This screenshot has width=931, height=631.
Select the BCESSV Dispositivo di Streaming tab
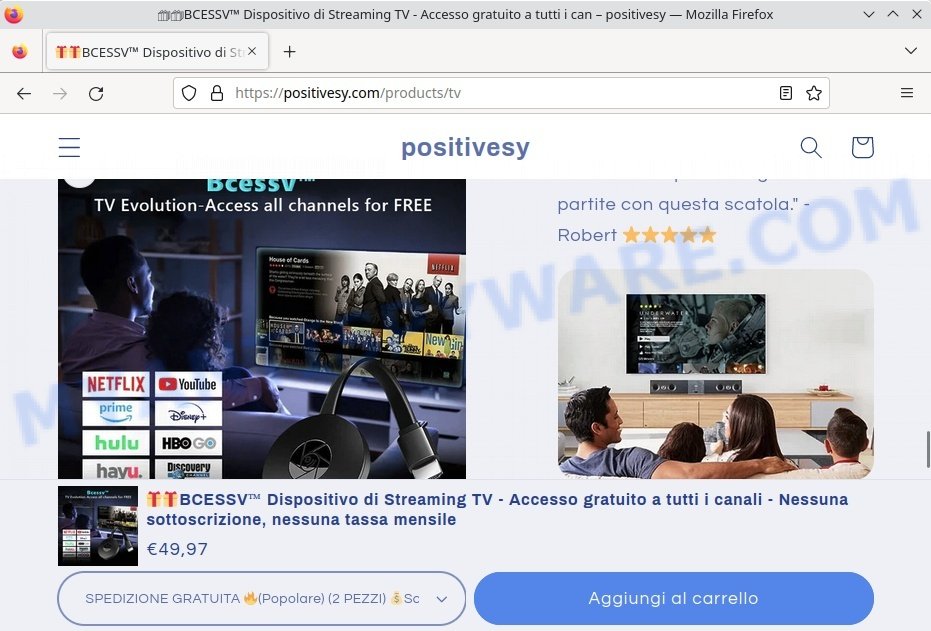point(157,52)
